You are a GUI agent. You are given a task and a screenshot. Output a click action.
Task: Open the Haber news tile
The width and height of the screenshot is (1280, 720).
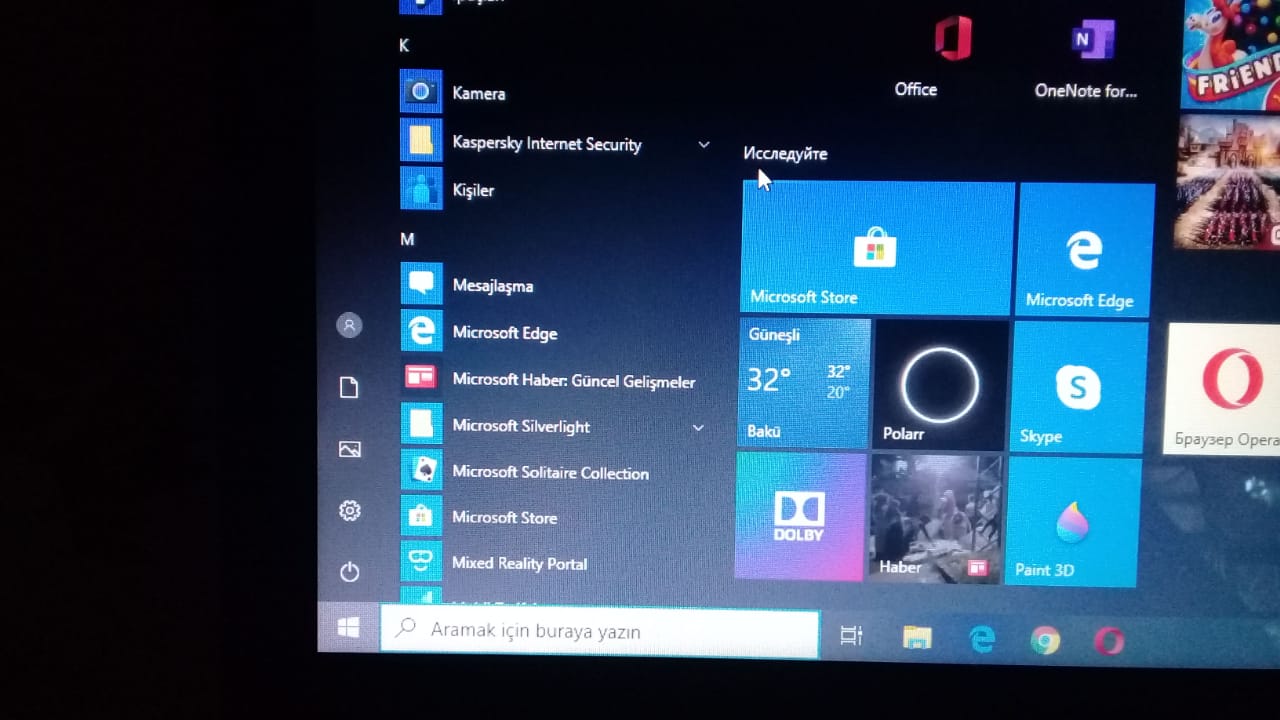pyautogui.click(x=935, y=519)
